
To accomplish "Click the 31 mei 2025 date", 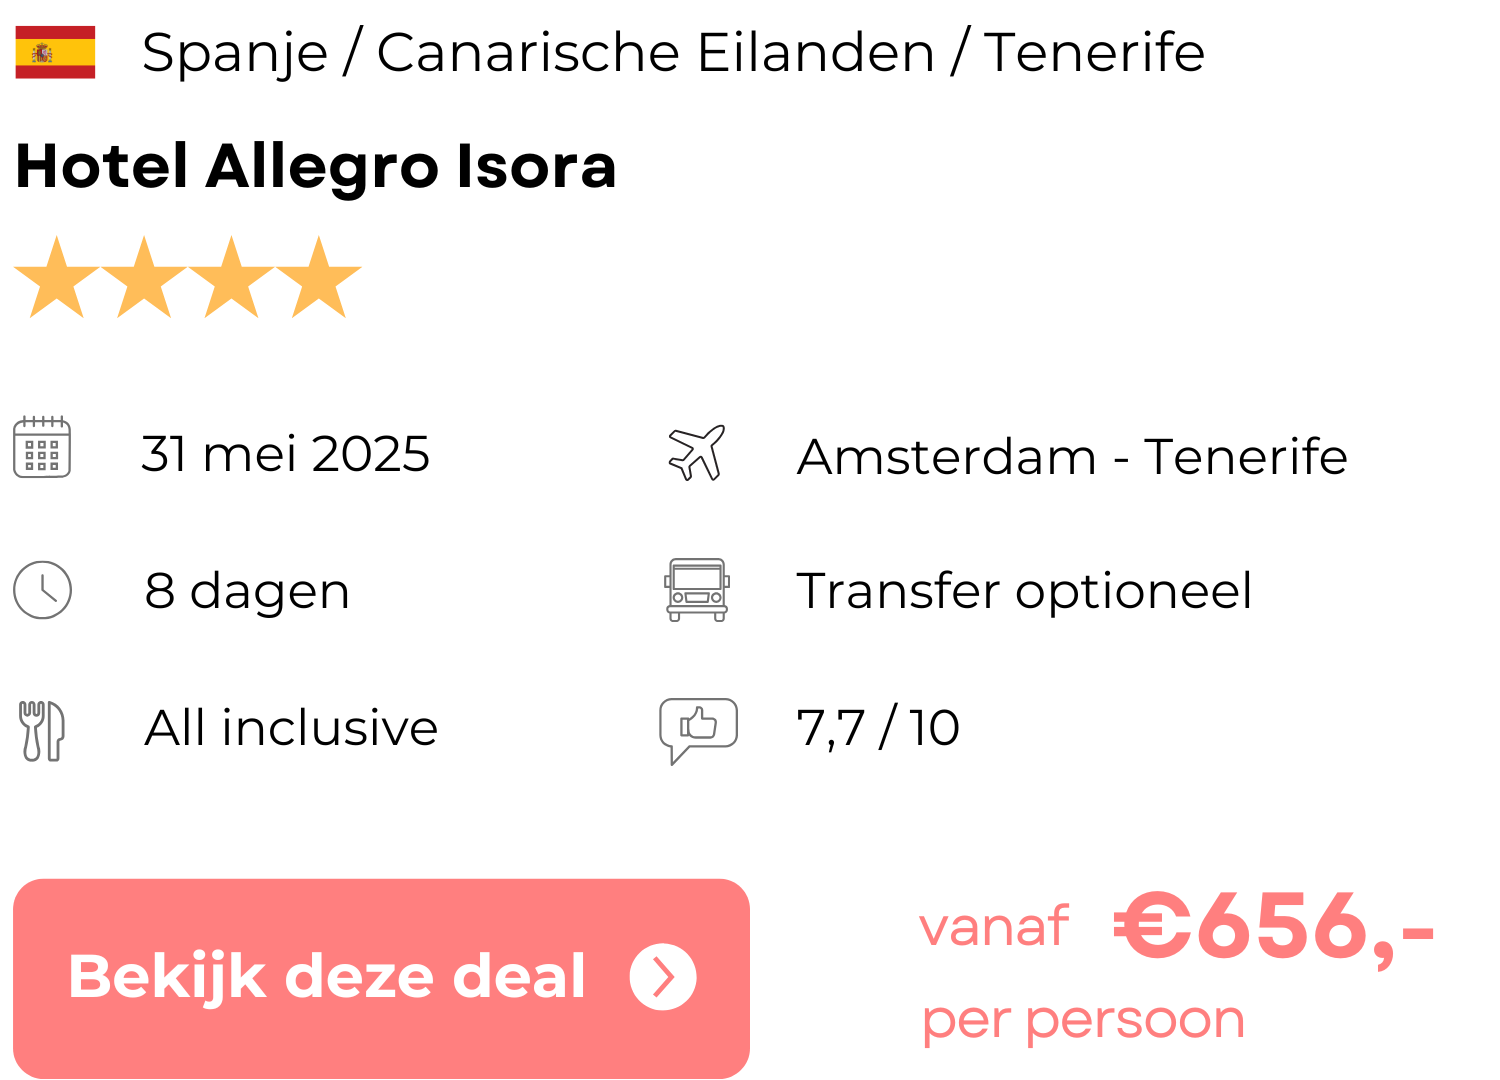I will (x=285, y=454).
